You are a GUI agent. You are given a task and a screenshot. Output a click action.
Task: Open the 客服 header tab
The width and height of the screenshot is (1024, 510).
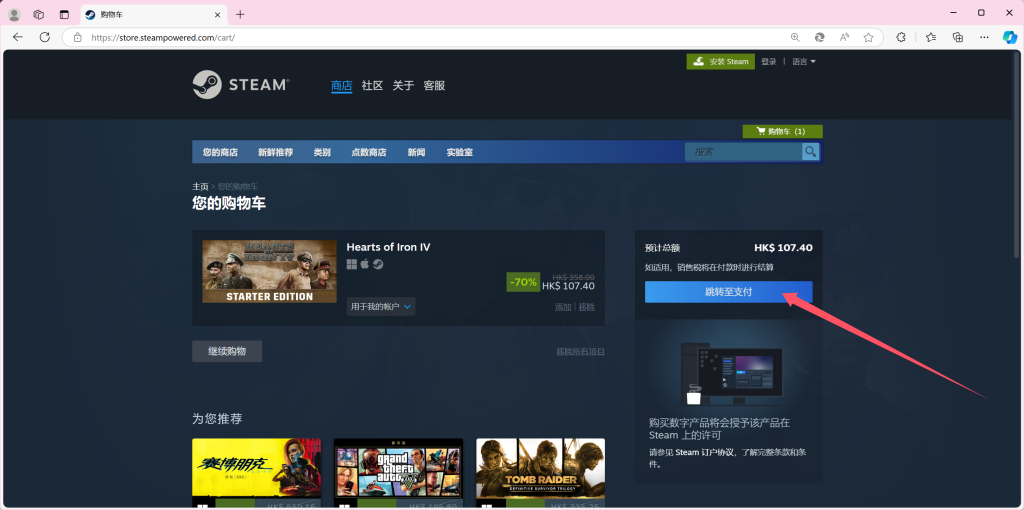[x=434, y=86]
